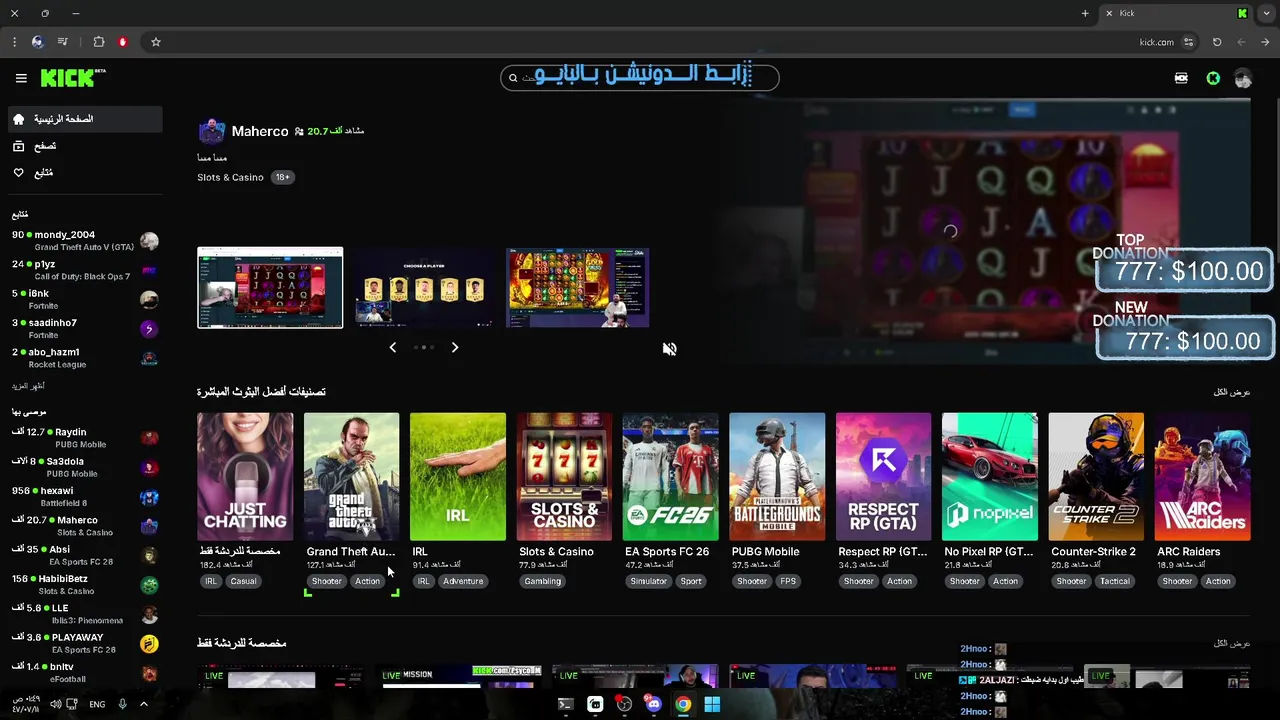Image resolution: width=1280 pixels, height=720 pixels.
Task: Open the Kick wallet icon
Action: [1181, 78]
